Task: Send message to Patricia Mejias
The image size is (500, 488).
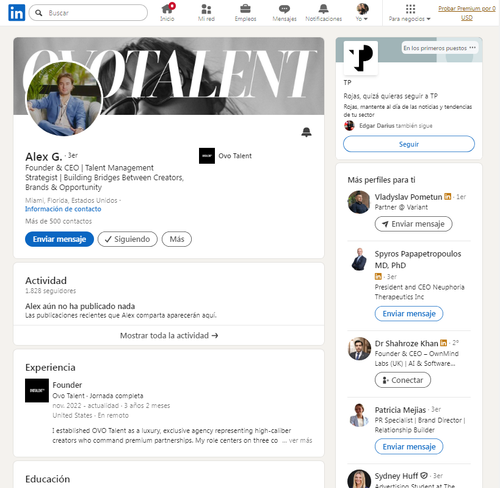Action: coord(409,447)
